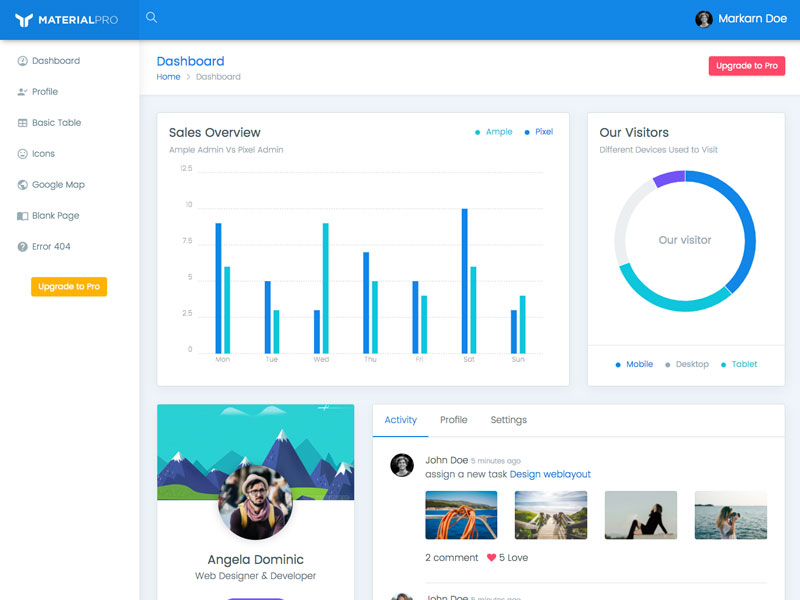Click the search icon in top bar
This screenshot has width=800, height=600.
(151, 17)
